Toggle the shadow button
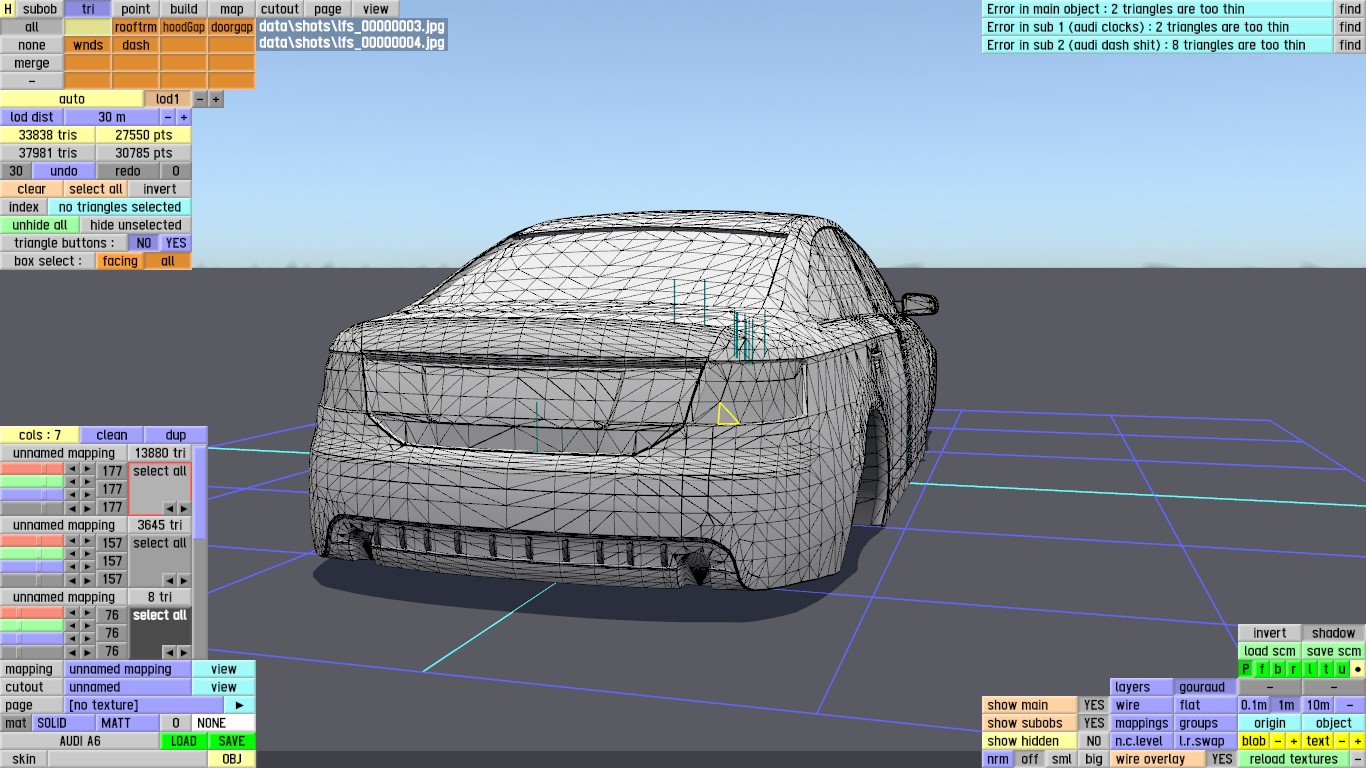1366x768 pixels. (x=1334, y=633)
